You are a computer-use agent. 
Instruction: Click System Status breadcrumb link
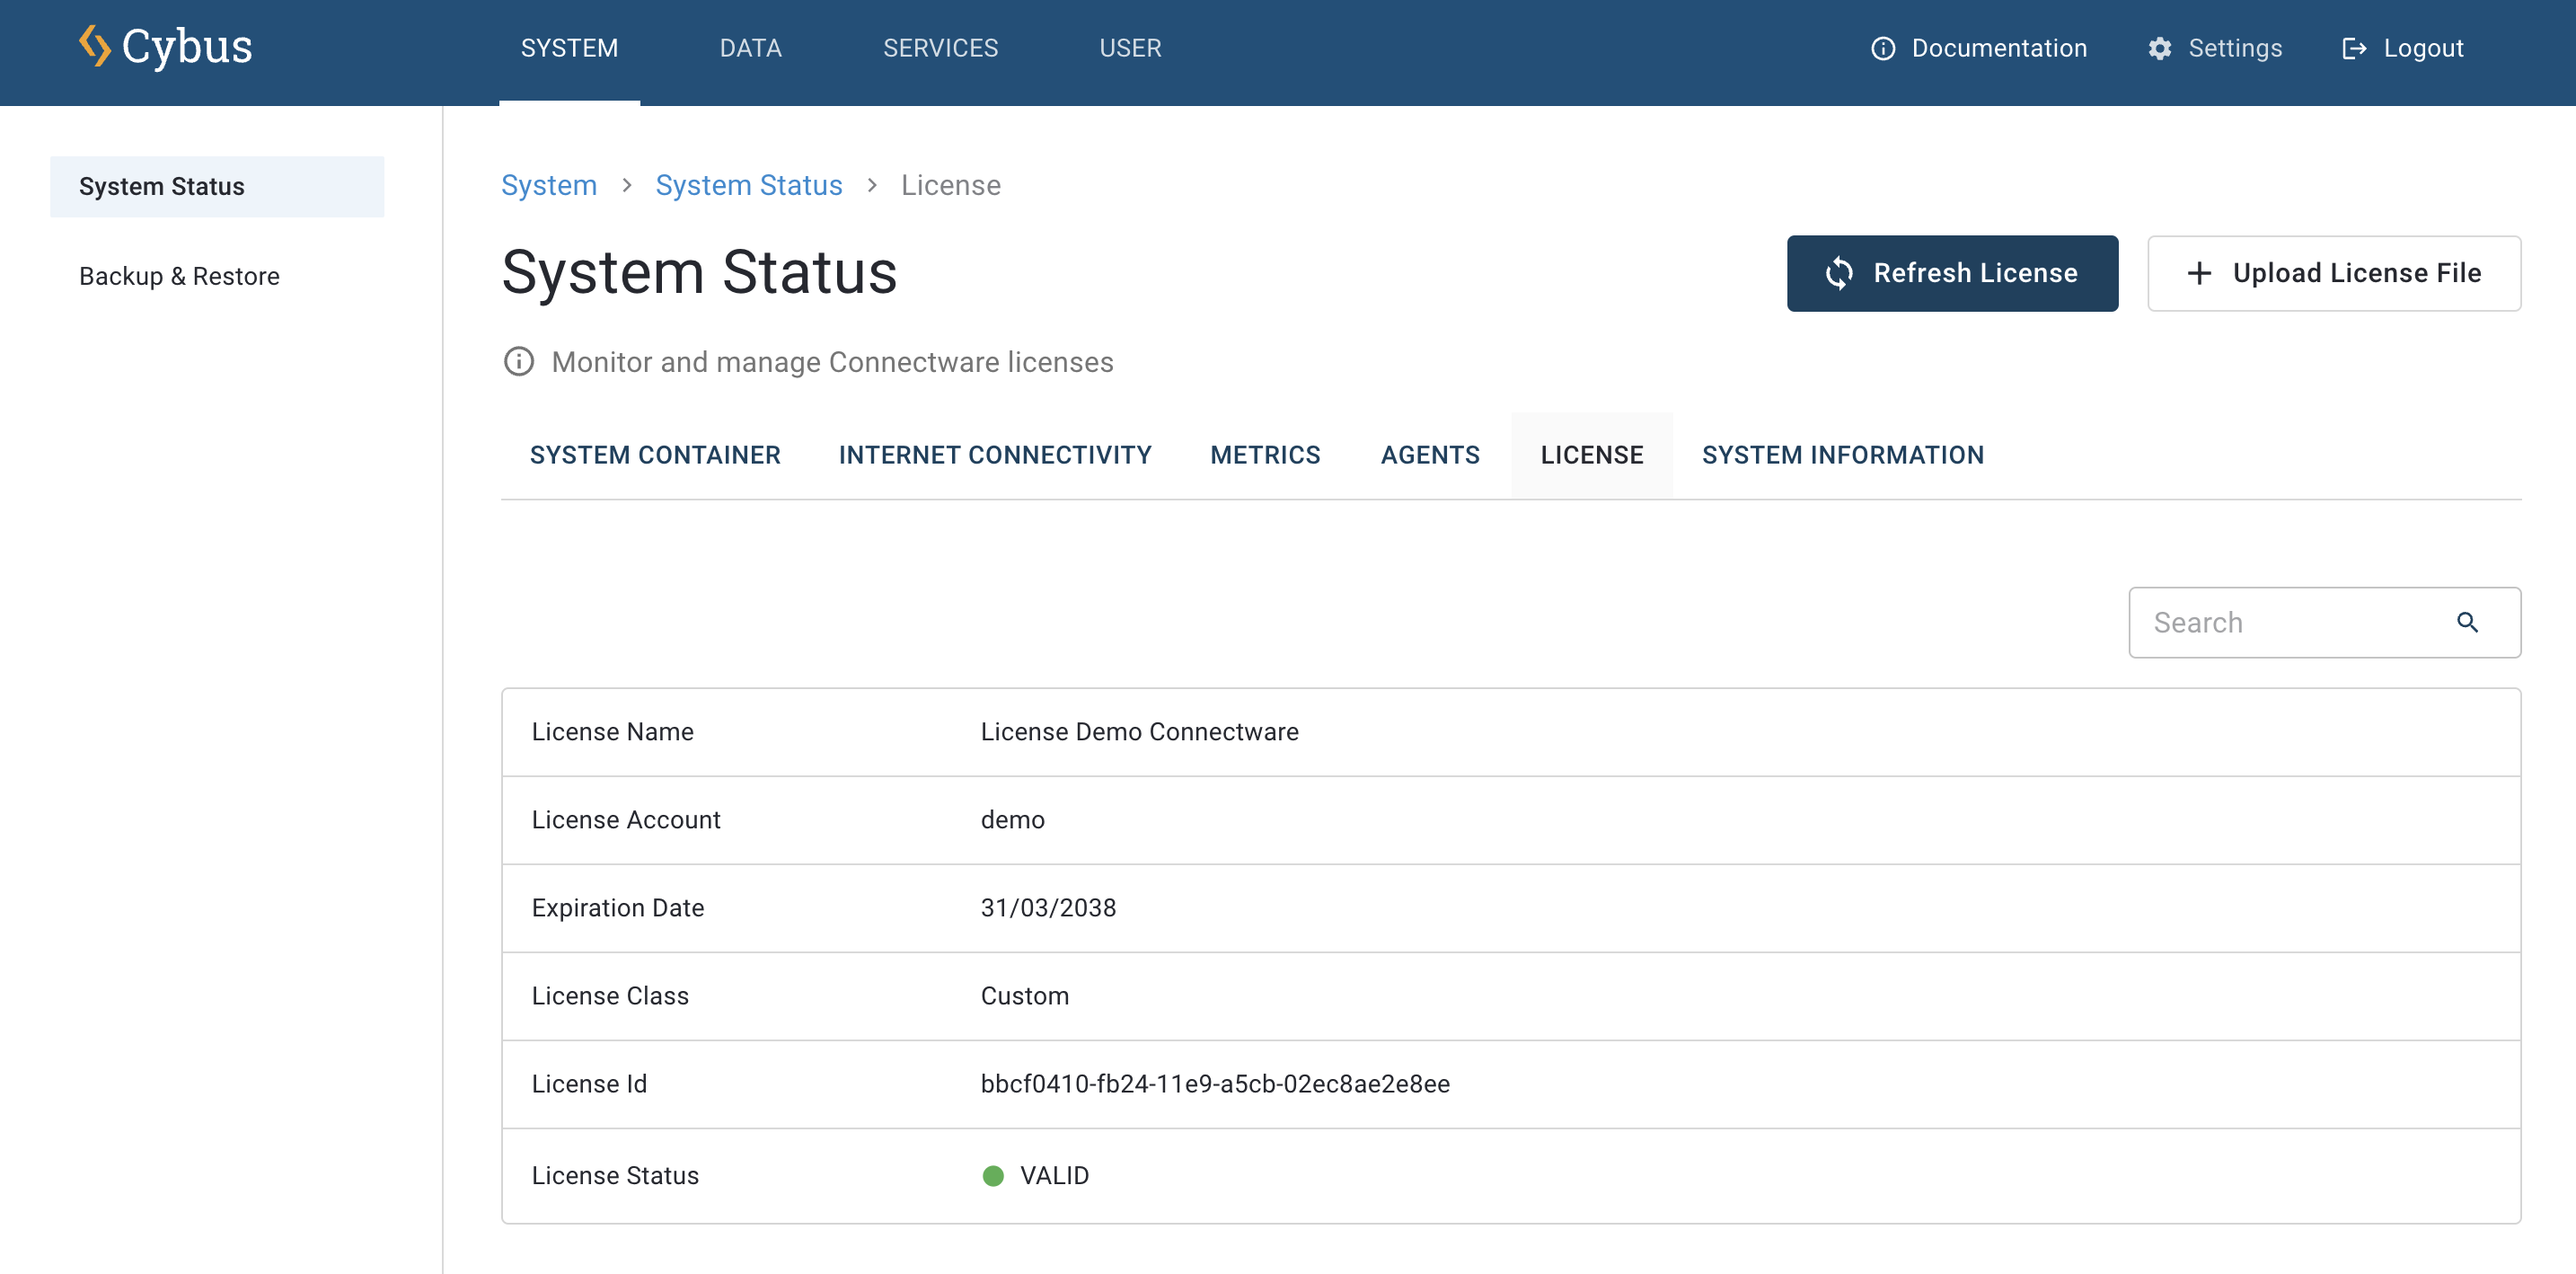click(x=748, y=185)
